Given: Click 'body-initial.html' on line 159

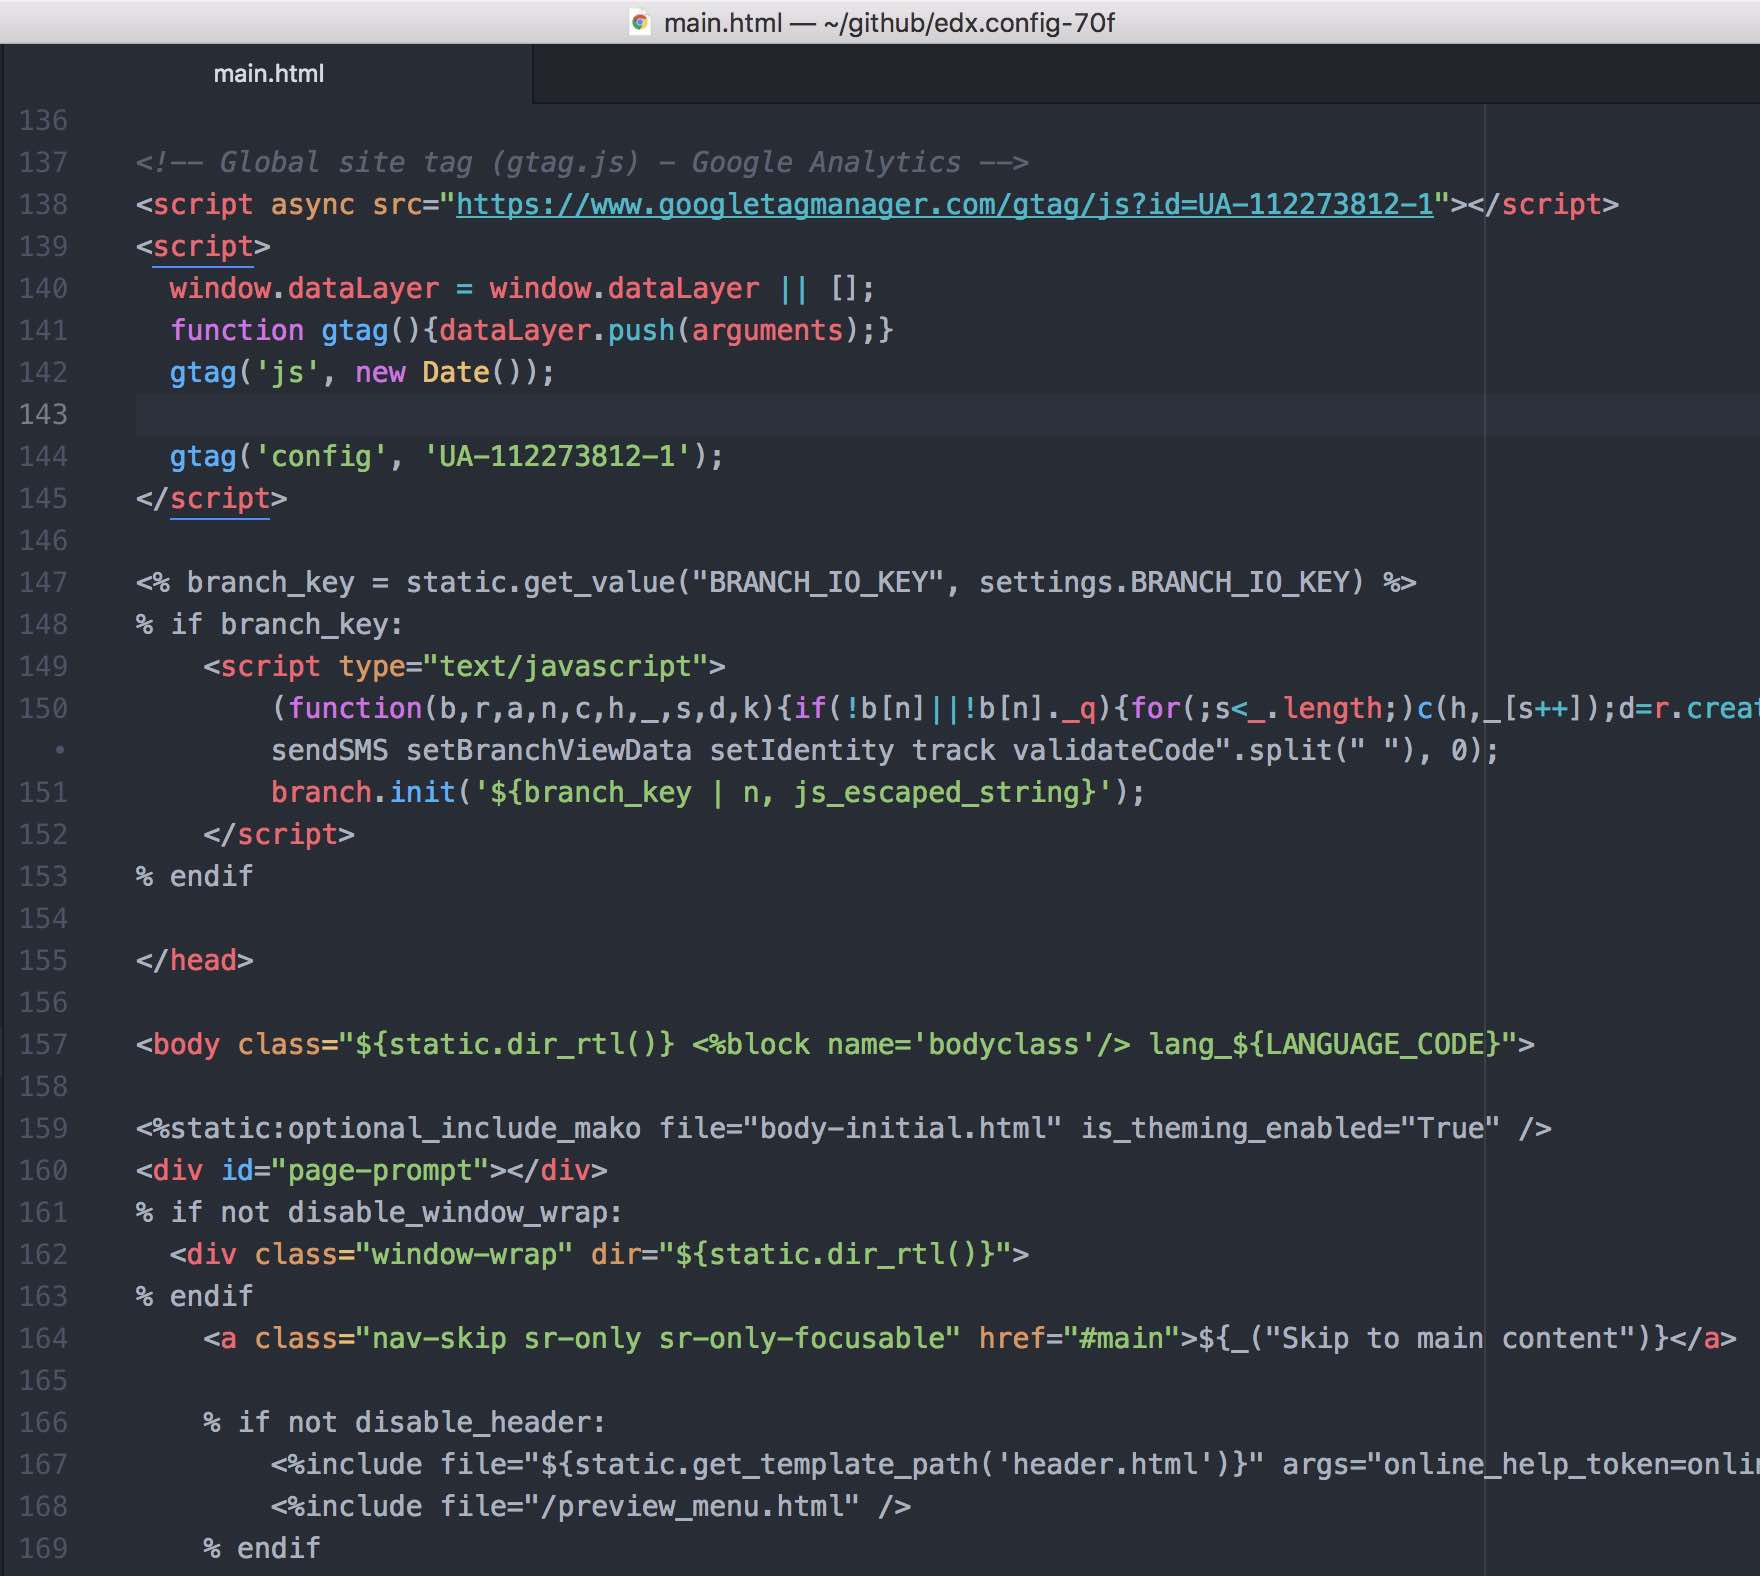Looking at the screenshot, I should (x=903, y=1128).
